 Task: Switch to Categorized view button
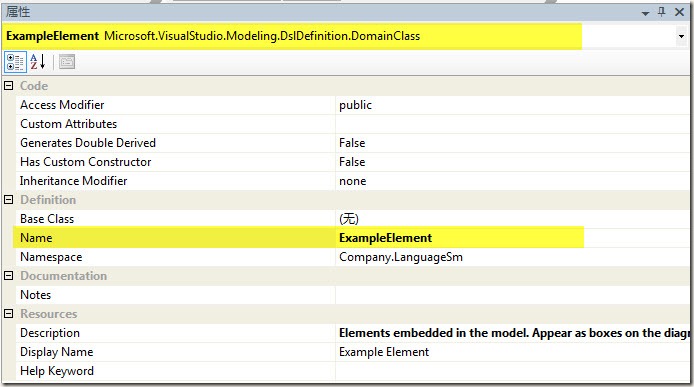coord(15,62)
